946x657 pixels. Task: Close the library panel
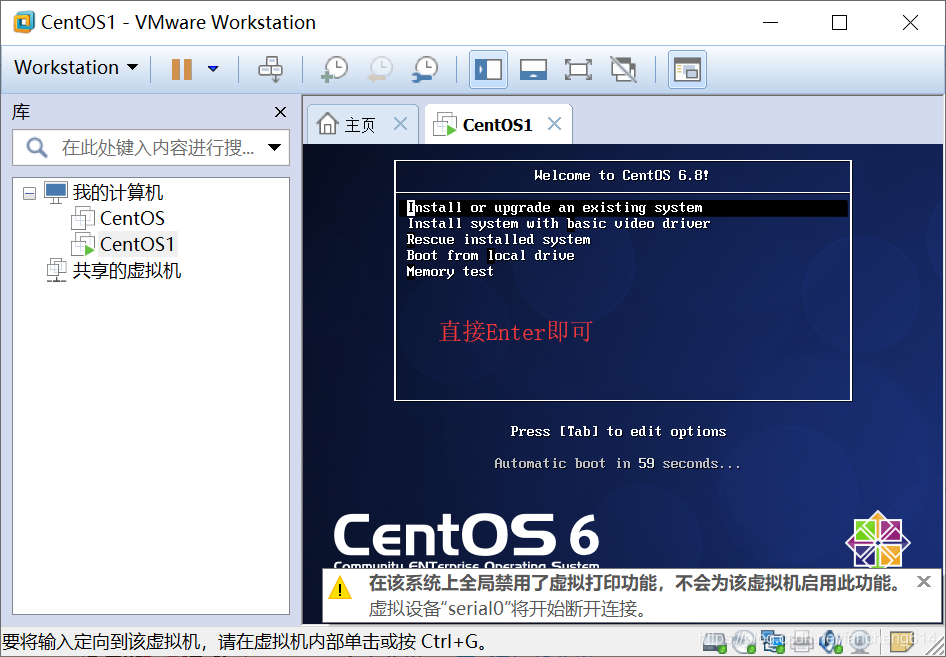(280, 112)
